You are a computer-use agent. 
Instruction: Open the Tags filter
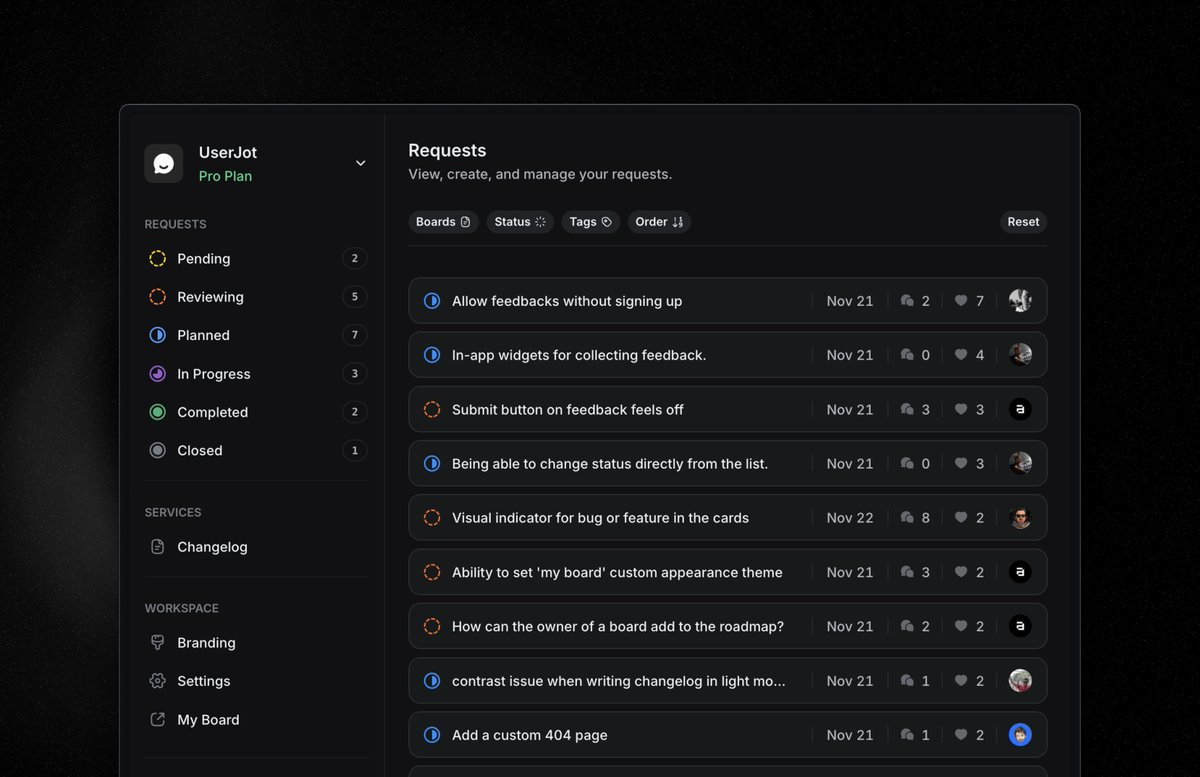point(590,222)
